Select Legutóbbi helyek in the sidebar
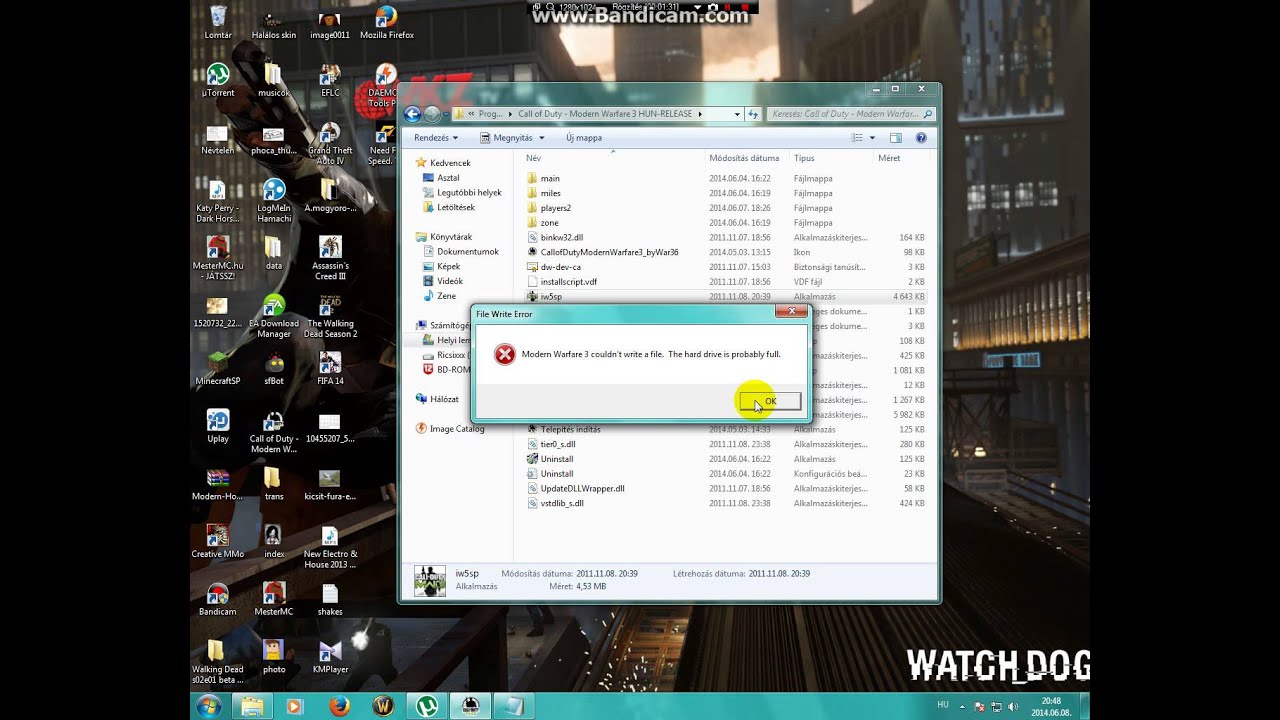1280x720 pixels. tap(468, 192)
